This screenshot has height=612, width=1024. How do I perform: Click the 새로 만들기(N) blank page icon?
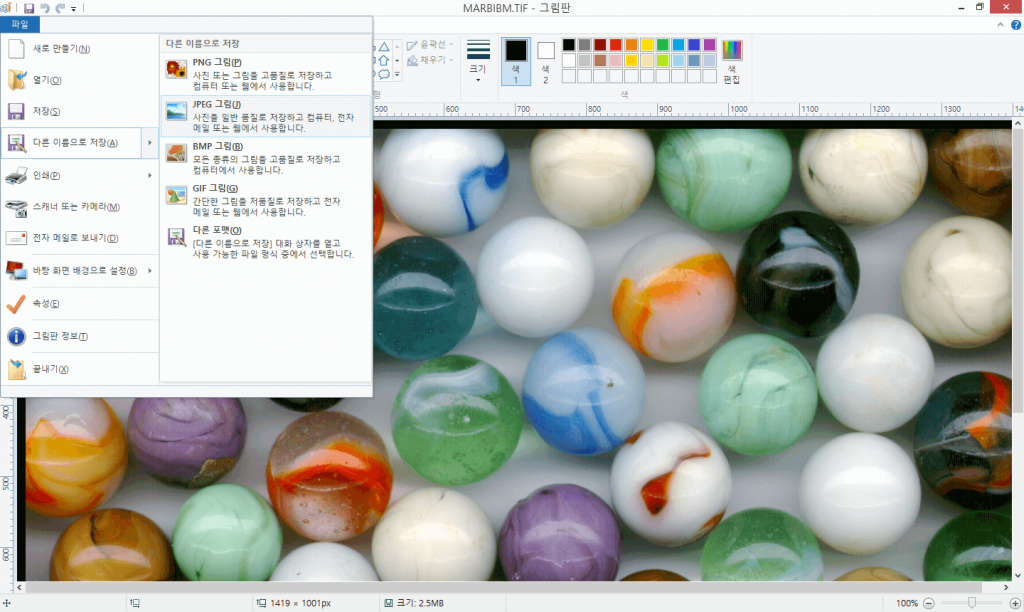click(x=16, y=48)
